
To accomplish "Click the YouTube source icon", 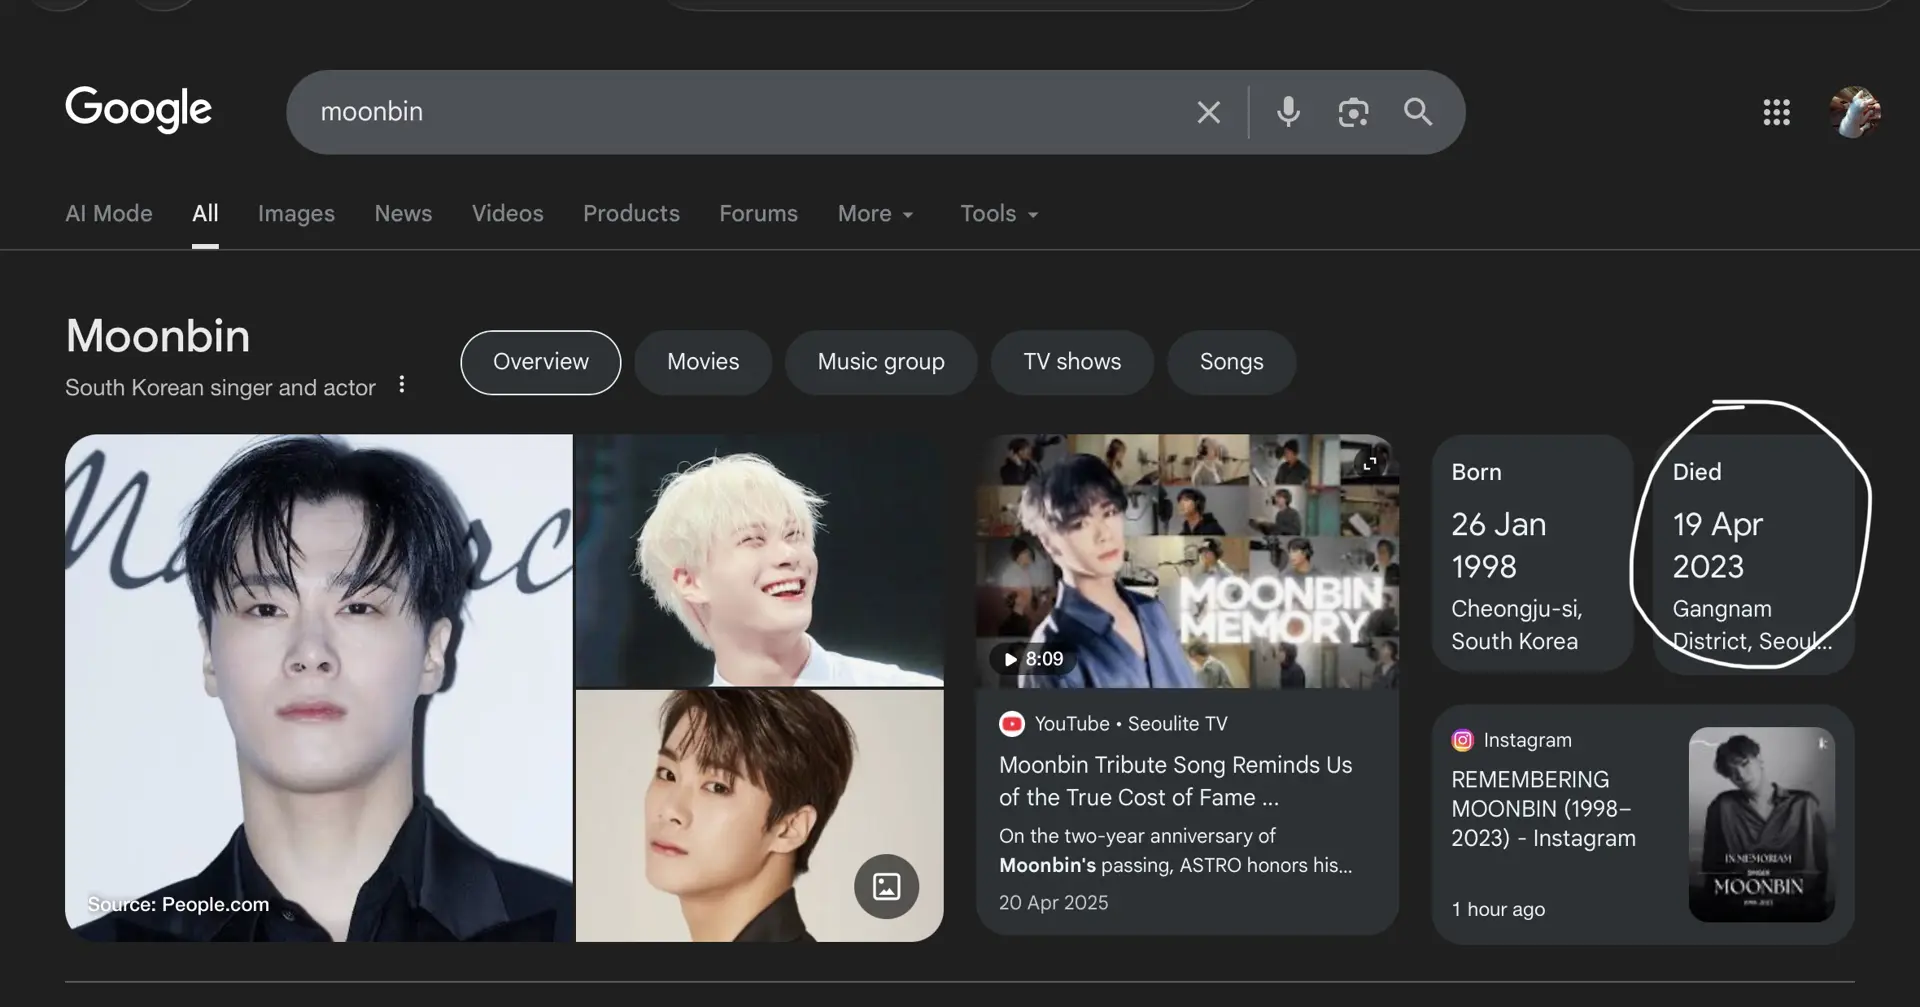I will pyautogui.click(x=1012, y=724).
